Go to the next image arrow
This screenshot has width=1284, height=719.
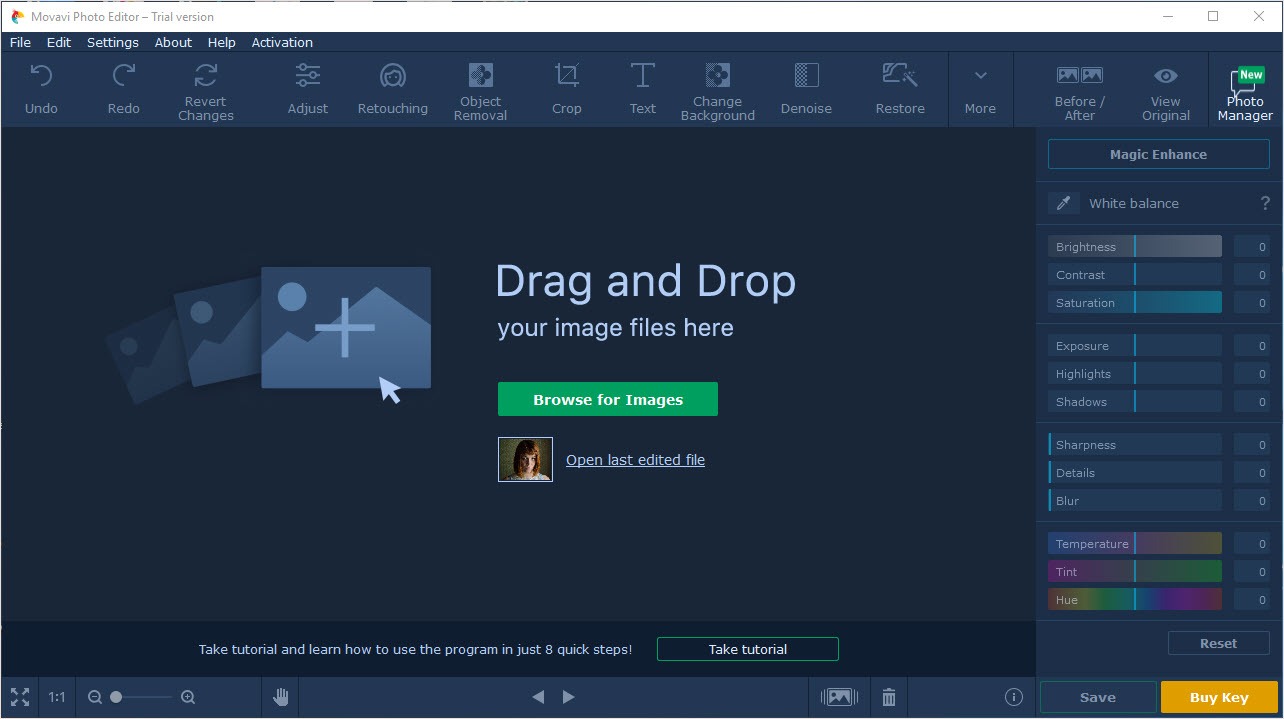pos(569,697)
